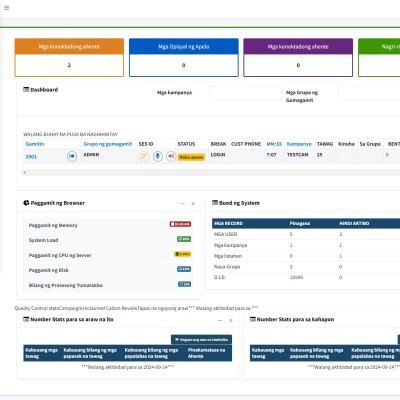Screen dimensions: 400x400
Task: Close the Paggamit ng Browser panel
Action: point(193,203)
